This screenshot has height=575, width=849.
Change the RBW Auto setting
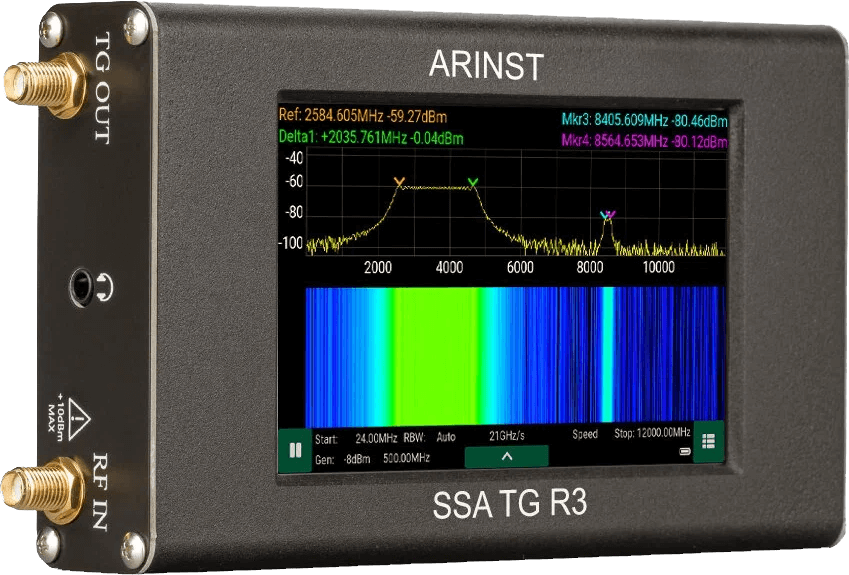[446, 437]
